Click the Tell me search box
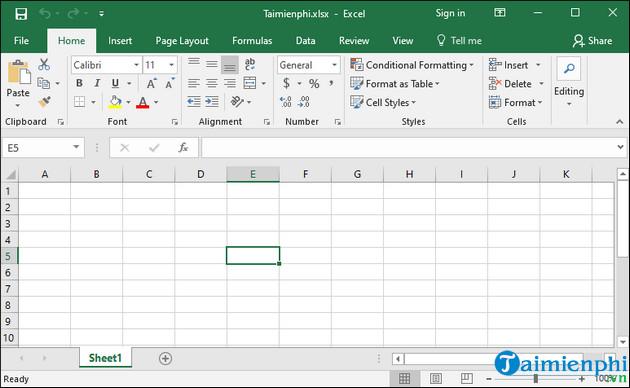 point(459,41)
